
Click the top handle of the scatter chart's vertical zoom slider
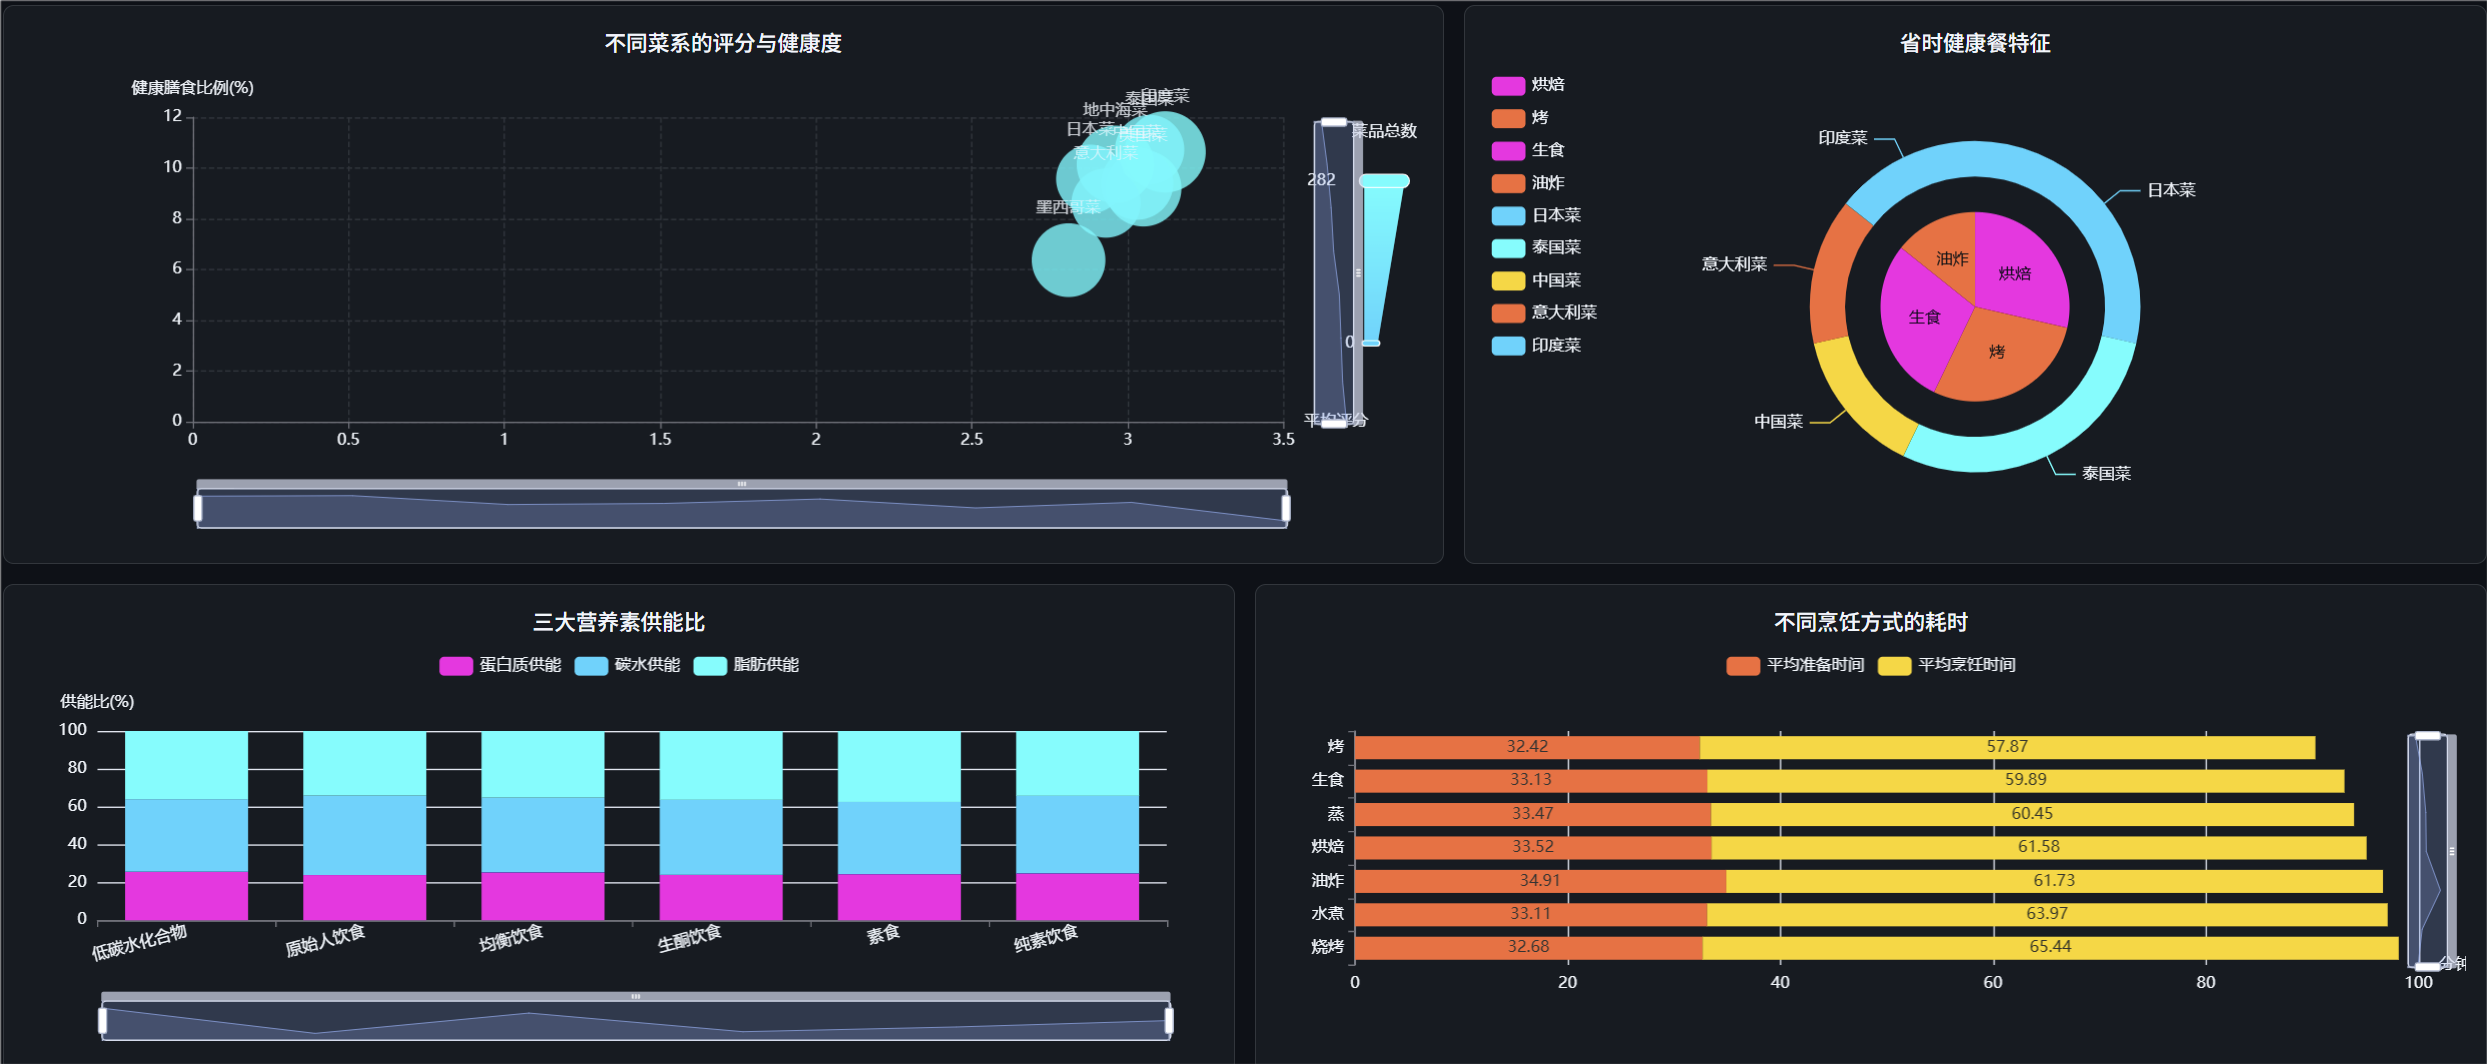click(x=1334, y=122)
